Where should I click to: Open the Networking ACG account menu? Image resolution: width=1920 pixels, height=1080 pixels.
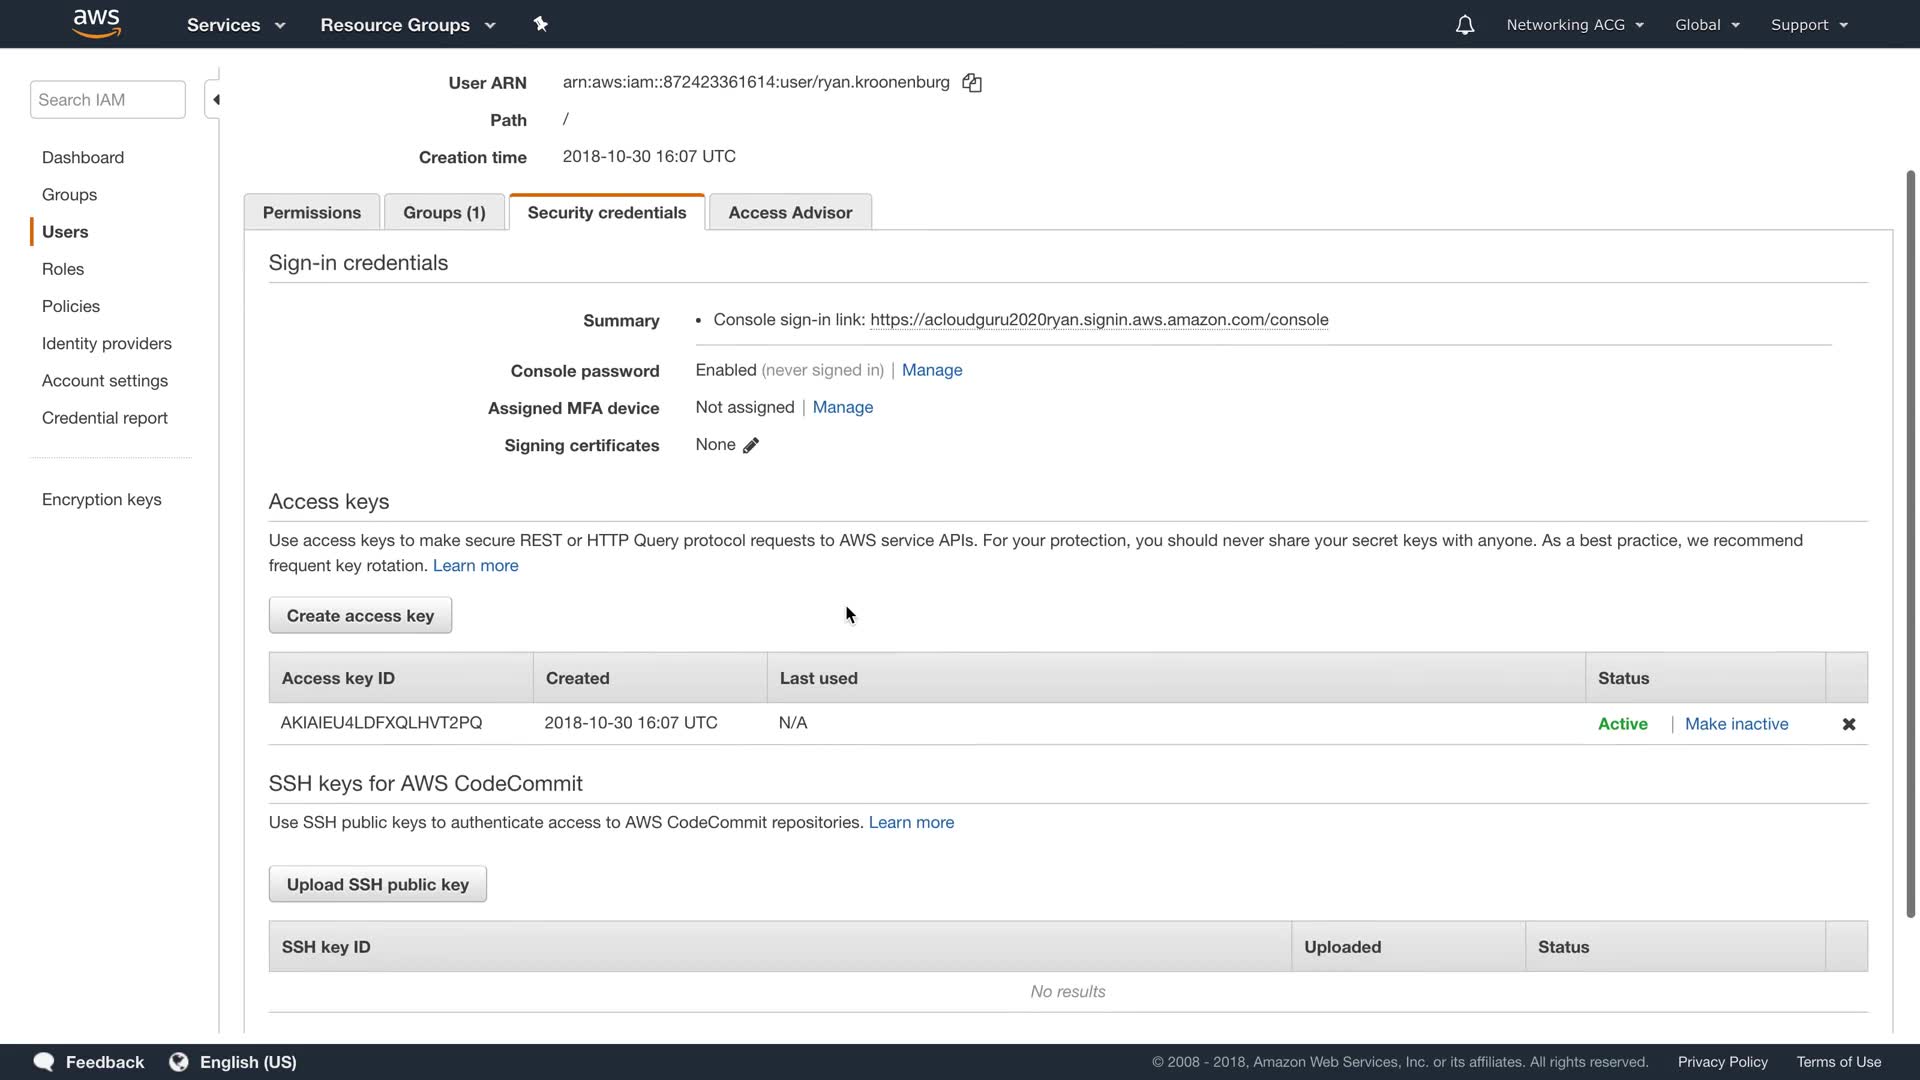coord(1574,25)
